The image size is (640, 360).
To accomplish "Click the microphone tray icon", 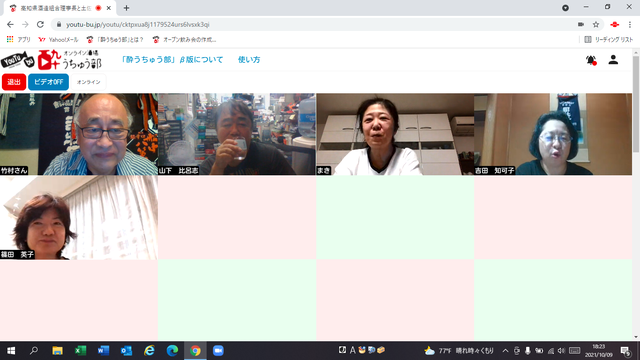I will (528, 351).
